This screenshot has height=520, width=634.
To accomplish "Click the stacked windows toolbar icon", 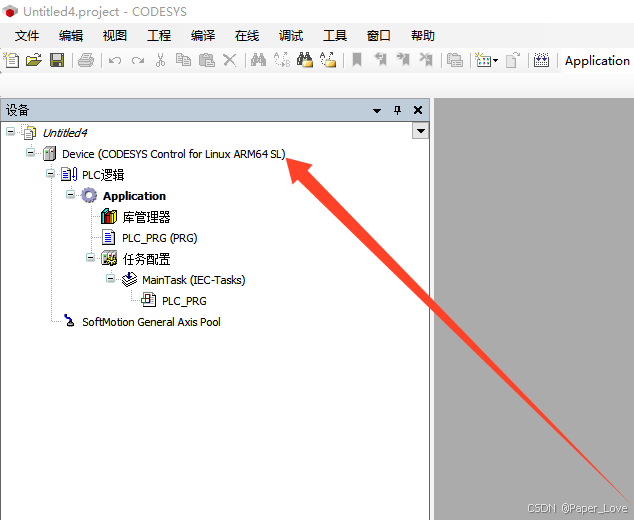I will click(455, 60).
